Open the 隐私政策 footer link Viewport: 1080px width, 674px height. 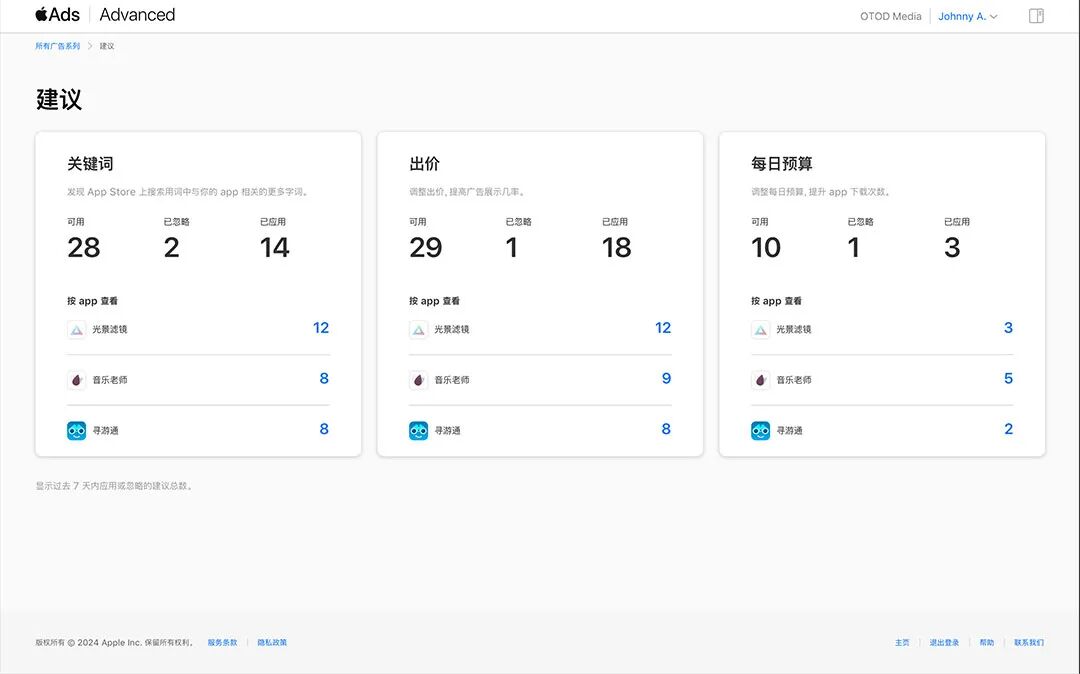tap(272, 642)
